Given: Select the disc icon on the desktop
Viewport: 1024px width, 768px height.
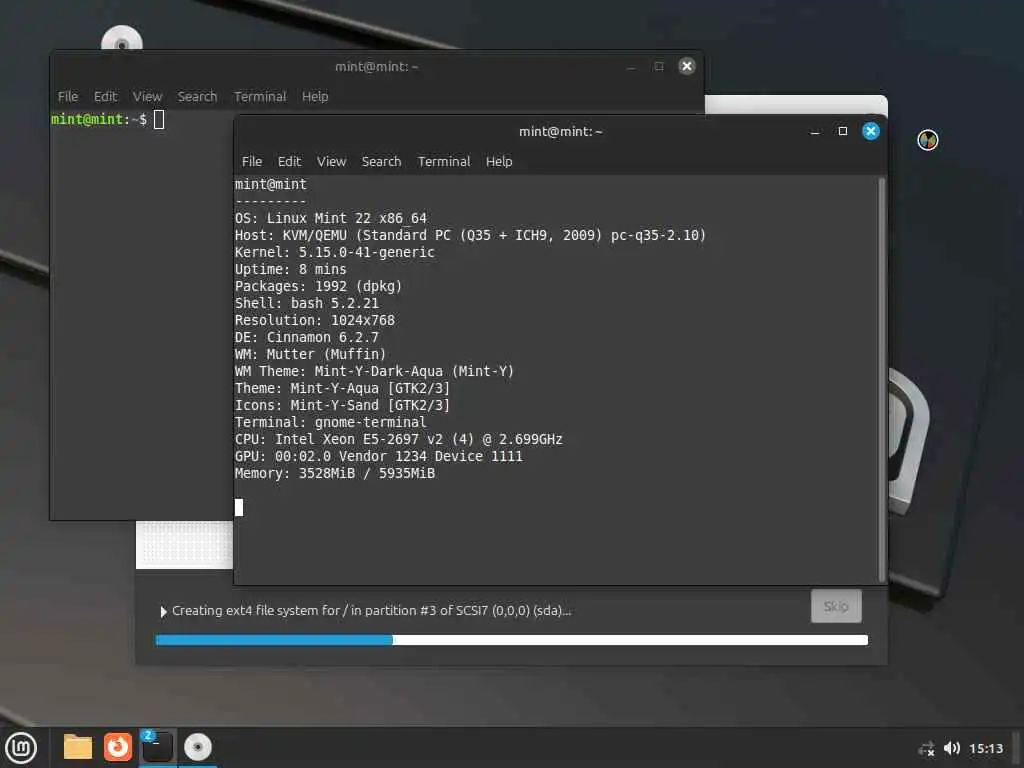Looking at the screenshot, I should click(x=121, y=39).
